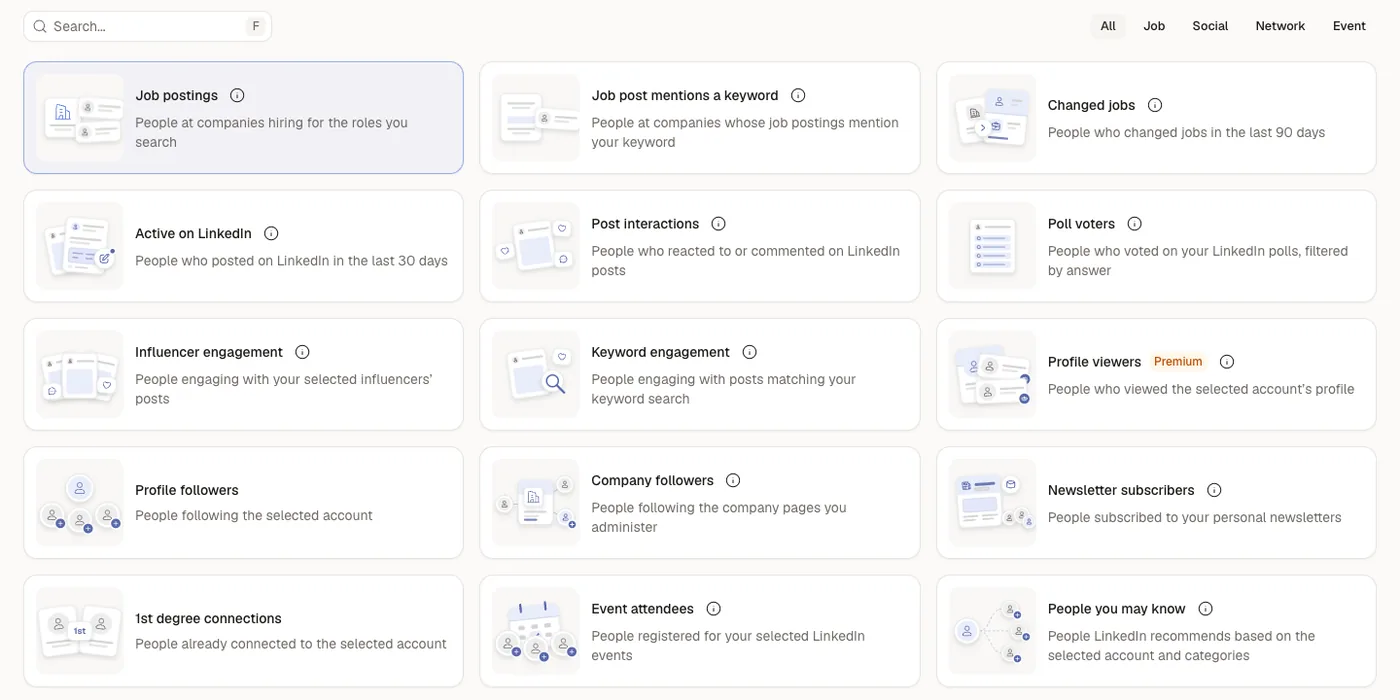Click the F shortcut key badge in search
Screen dimensions: 1400x700
click(256, 26)
